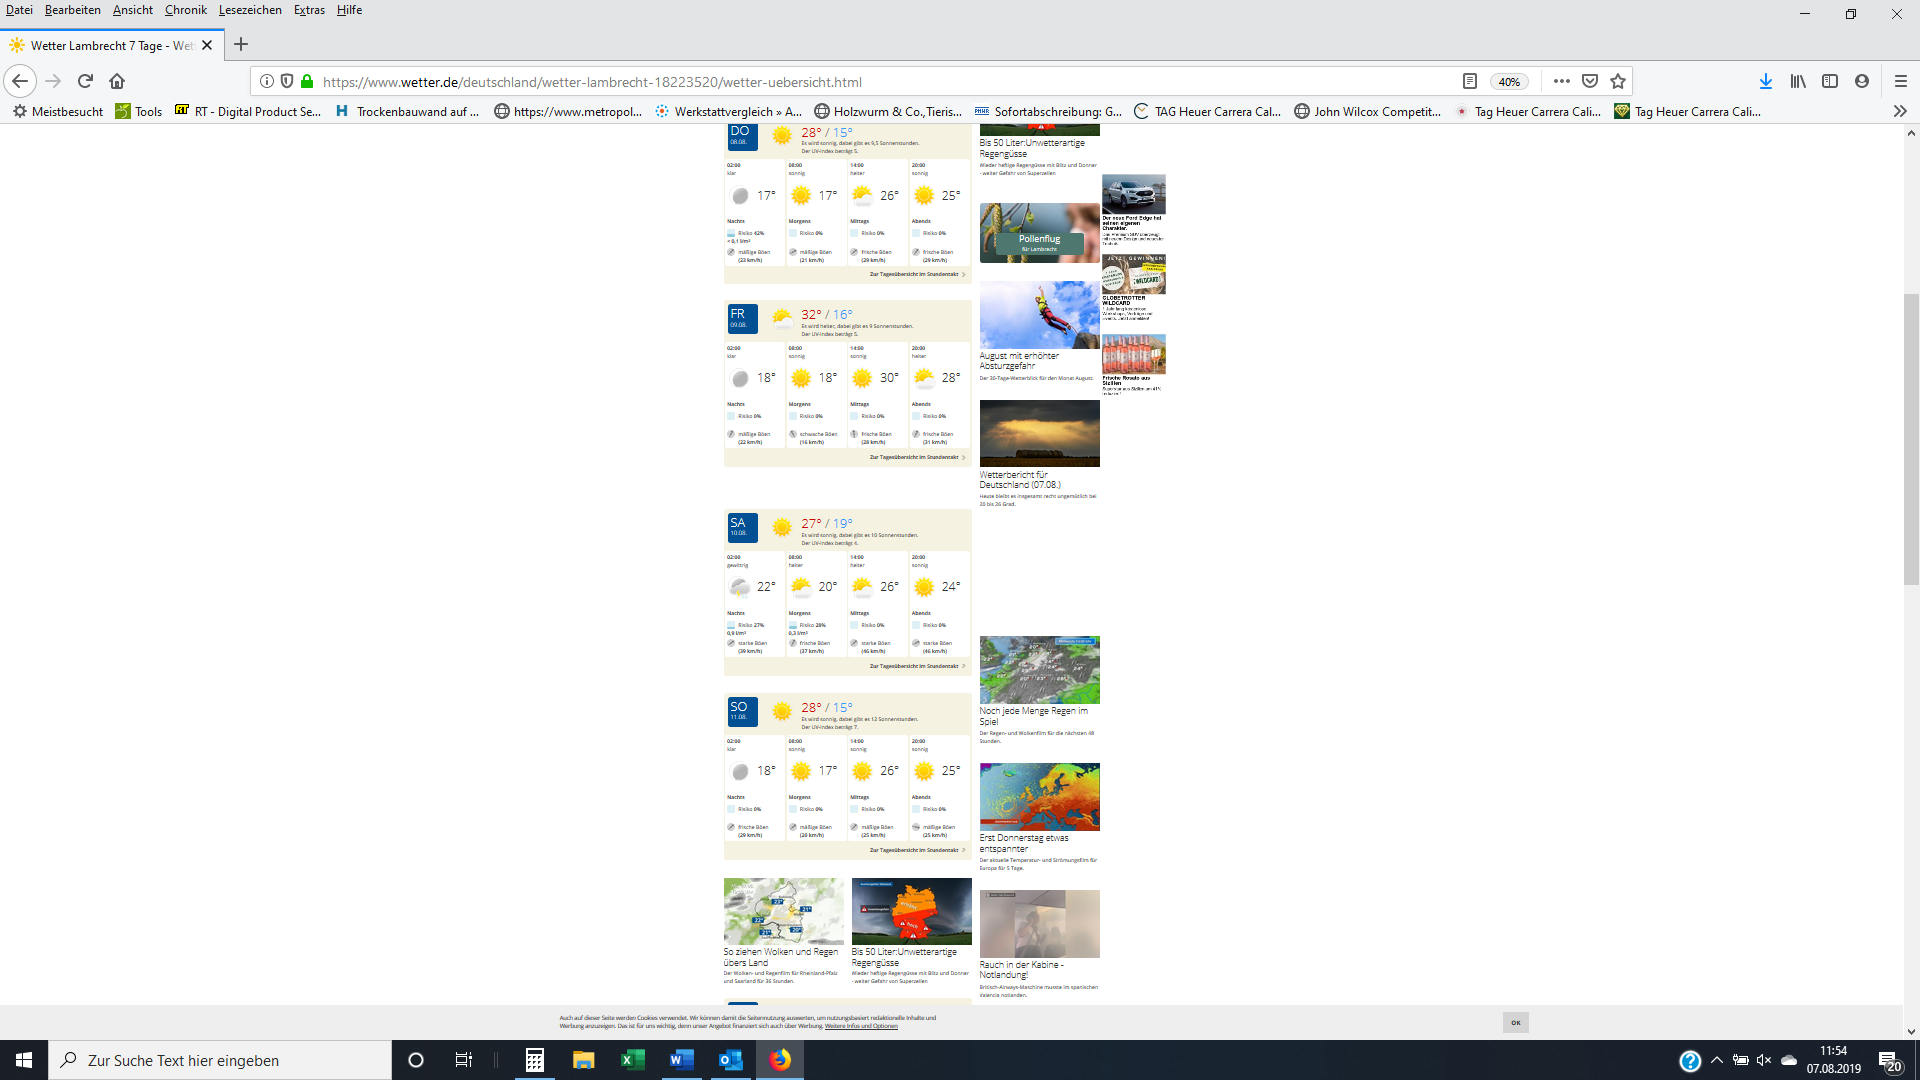Open the Downloads arrow icon
1920x1080 pixels.
coord(1765,81)
